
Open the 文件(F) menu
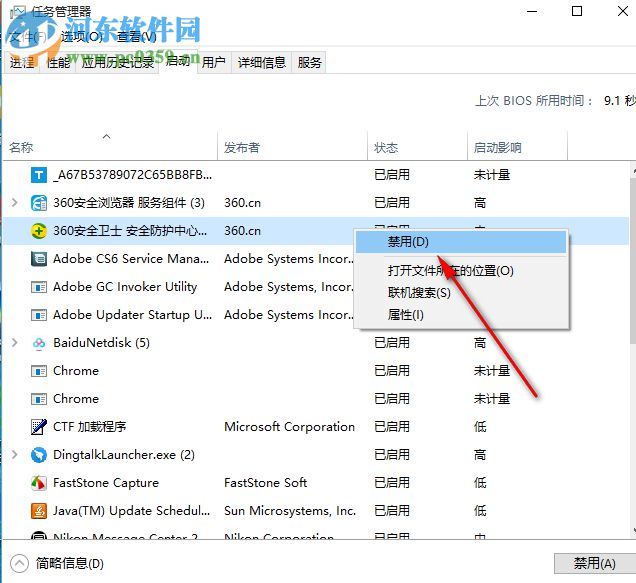tap(28, 37)
